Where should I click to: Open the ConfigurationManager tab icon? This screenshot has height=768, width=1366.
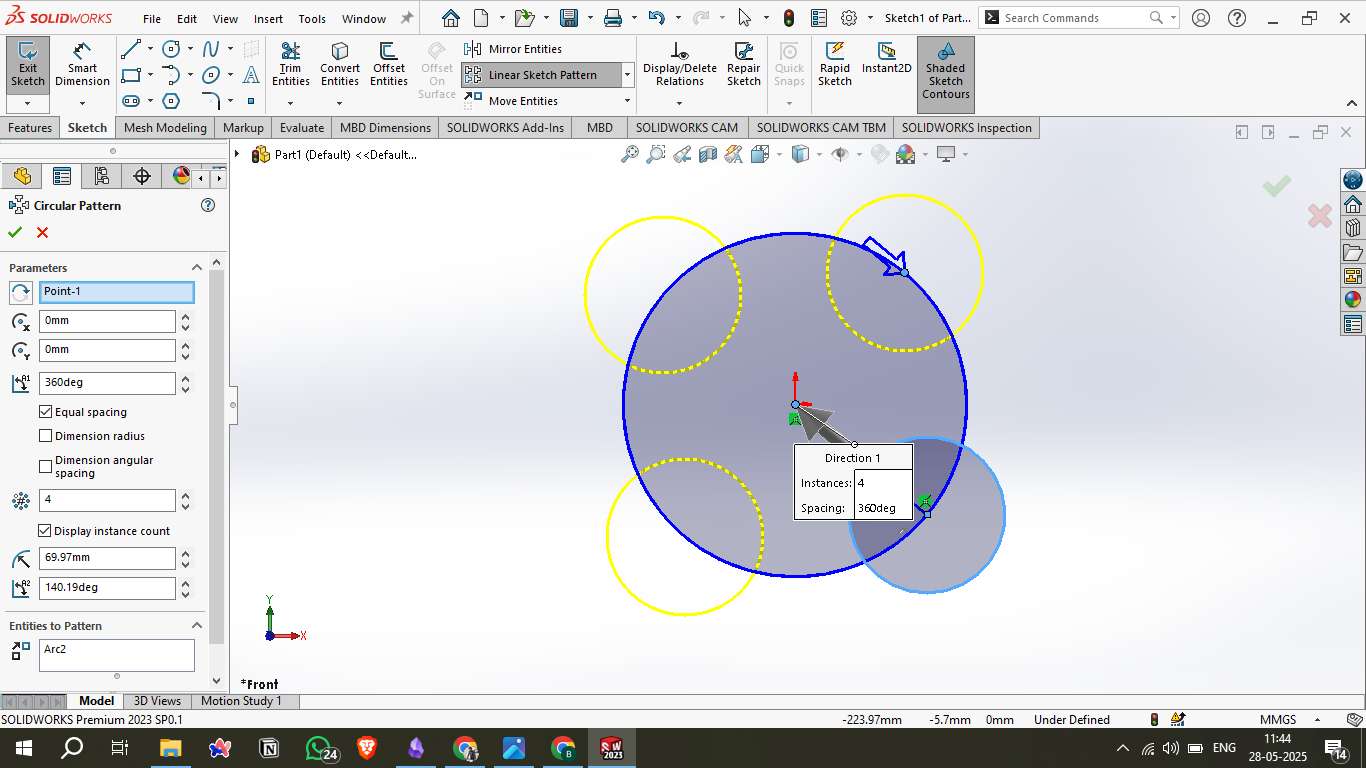[x=101, y=176]
